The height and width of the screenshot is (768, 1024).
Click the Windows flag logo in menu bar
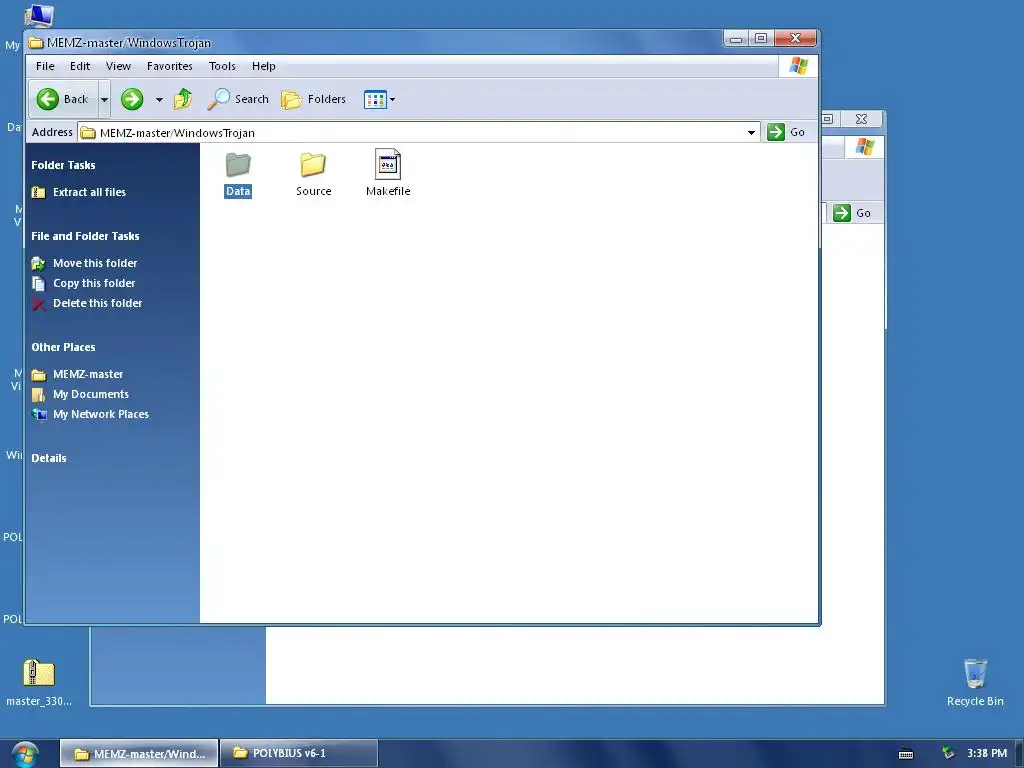click(x=799, y=66)
